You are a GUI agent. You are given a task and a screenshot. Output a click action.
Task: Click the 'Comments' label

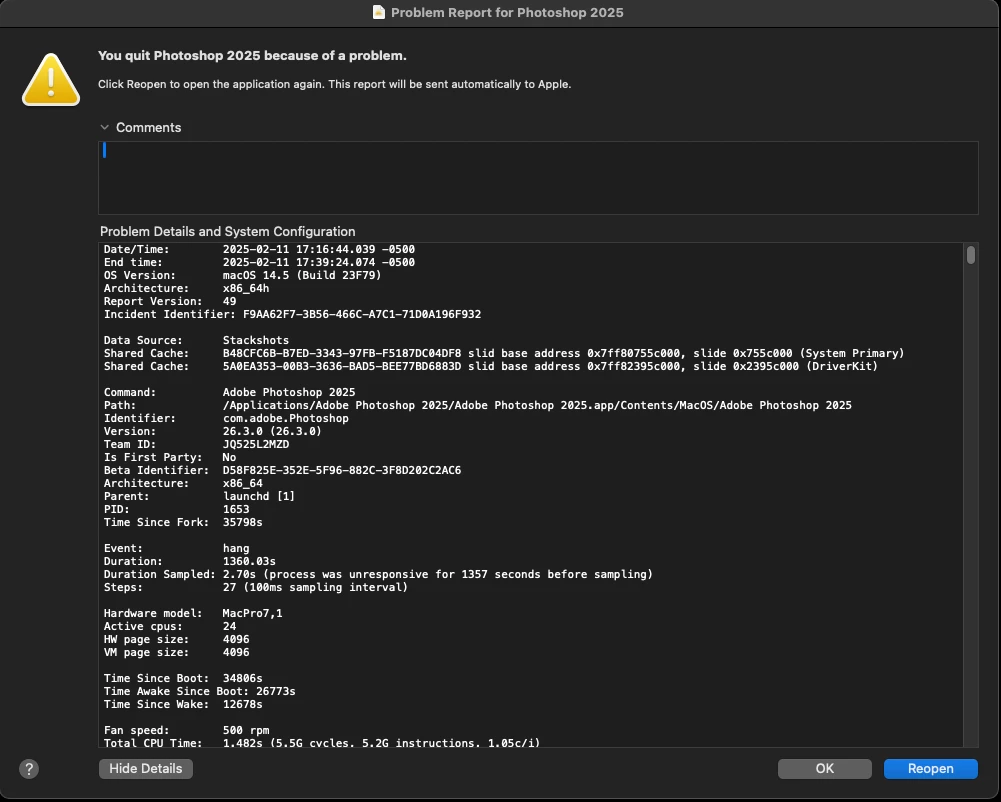tap(148, 128)
